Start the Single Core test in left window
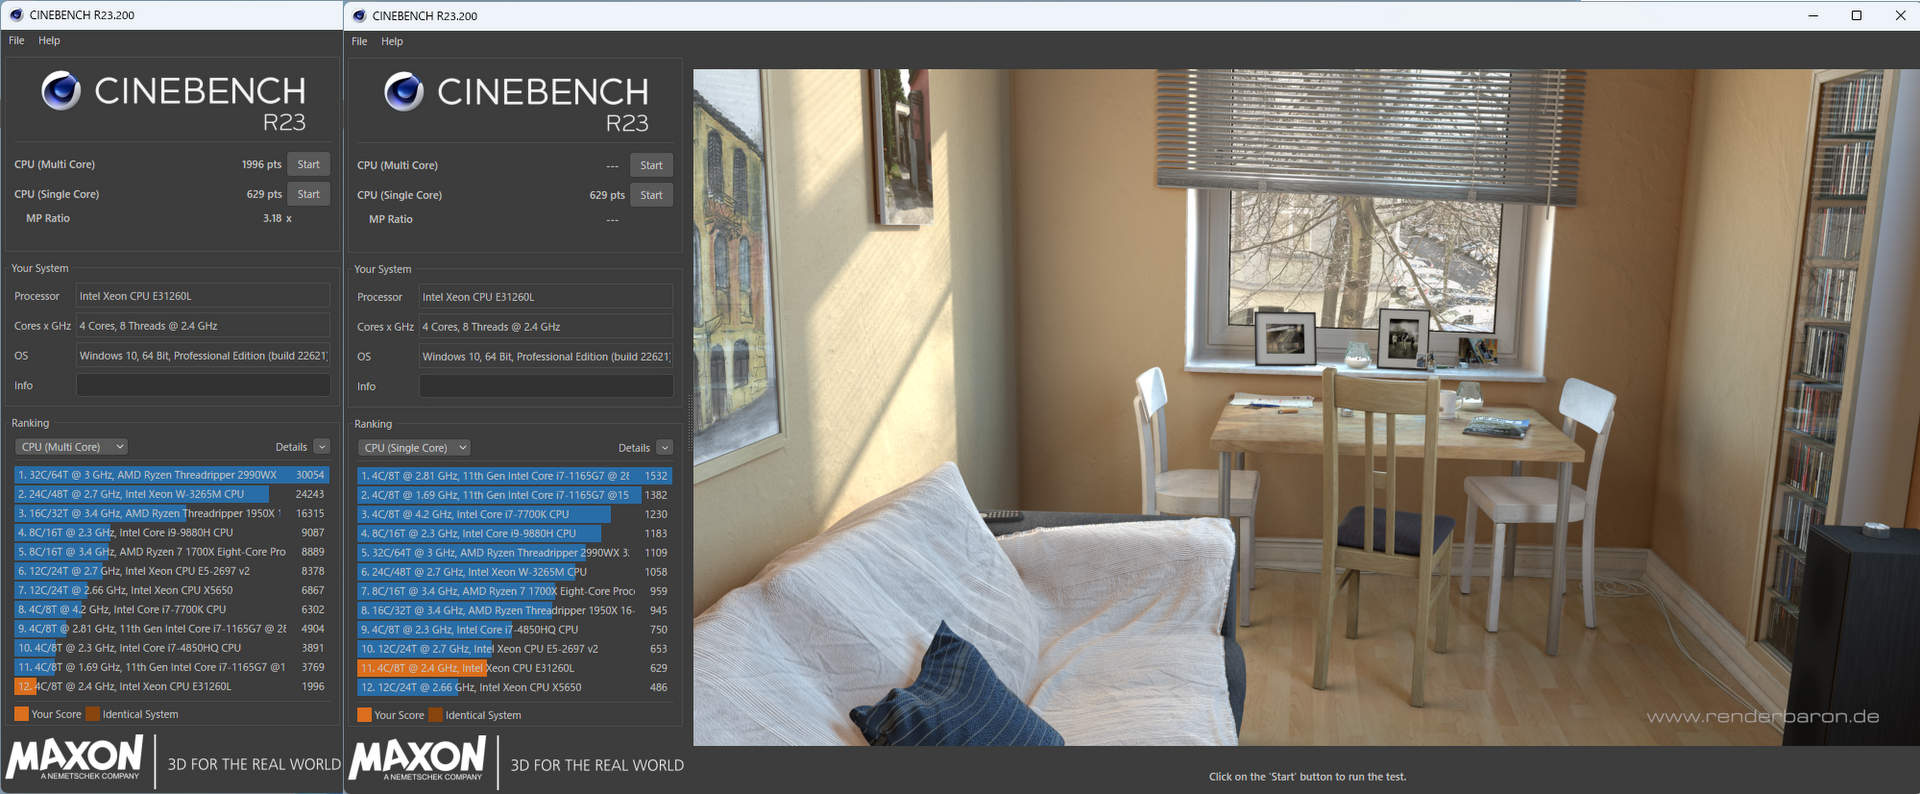Screen dimensions: 1920x794 click(309, 195)
